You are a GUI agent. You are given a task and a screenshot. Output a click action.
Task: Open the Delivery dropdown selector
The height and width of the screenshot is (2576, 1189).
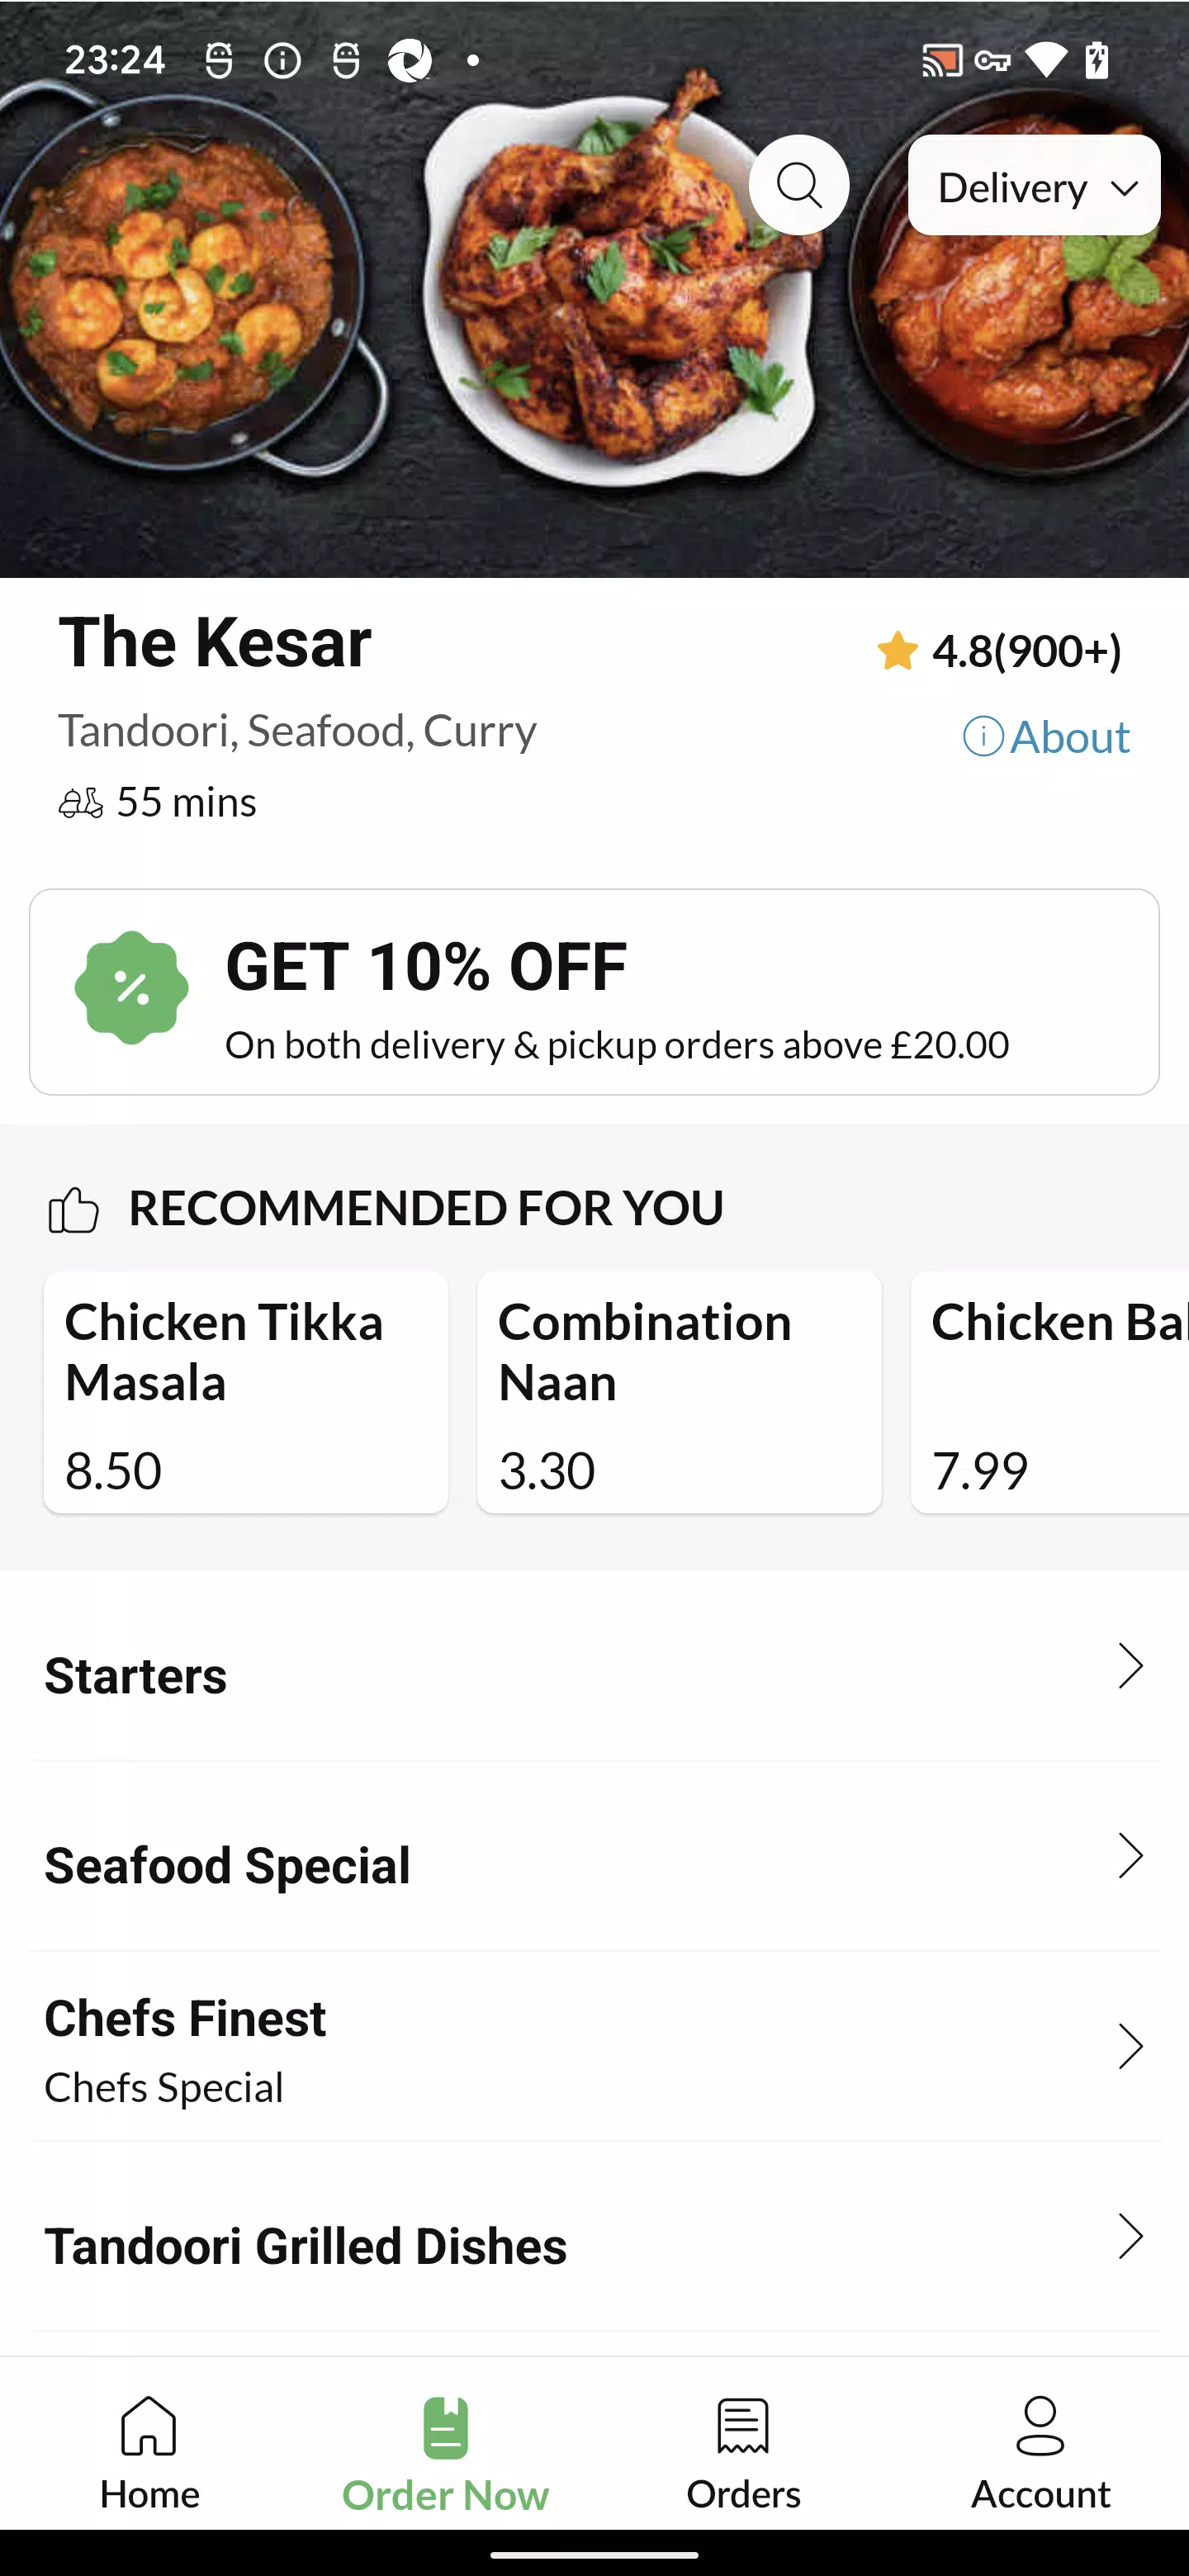click(1033, 186)
